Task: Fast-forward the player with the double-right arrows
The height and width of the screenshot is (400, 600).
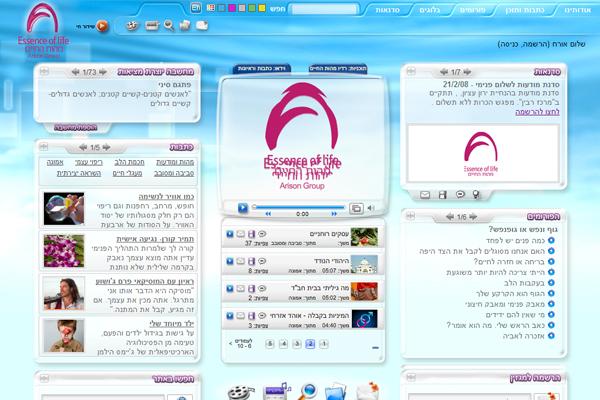Action: [334, 214]
